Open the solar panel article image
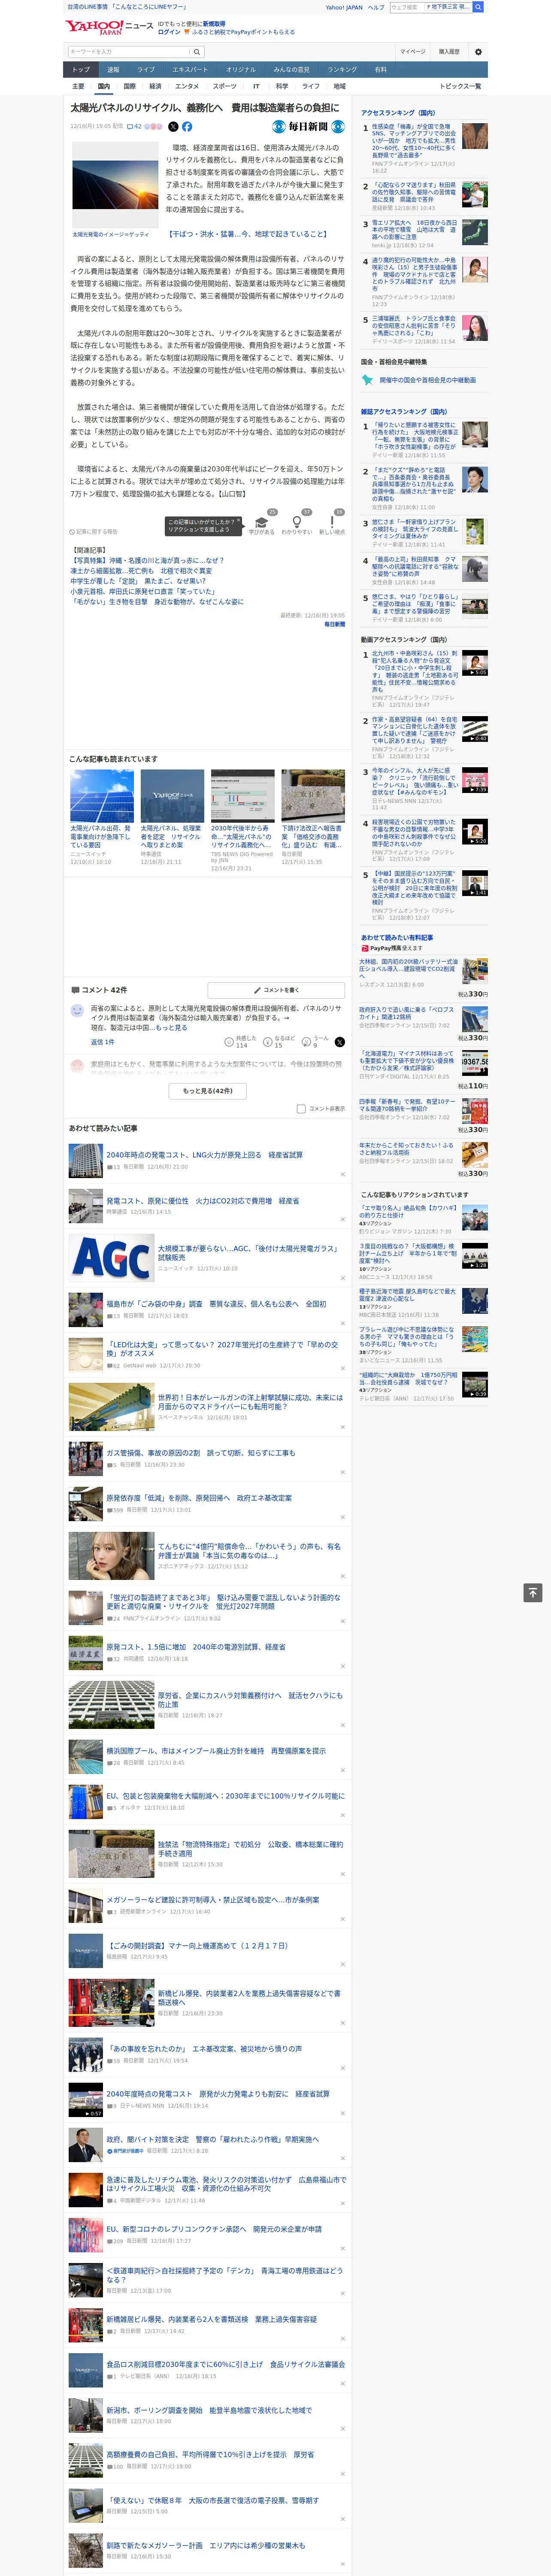 tap(114, 185)
